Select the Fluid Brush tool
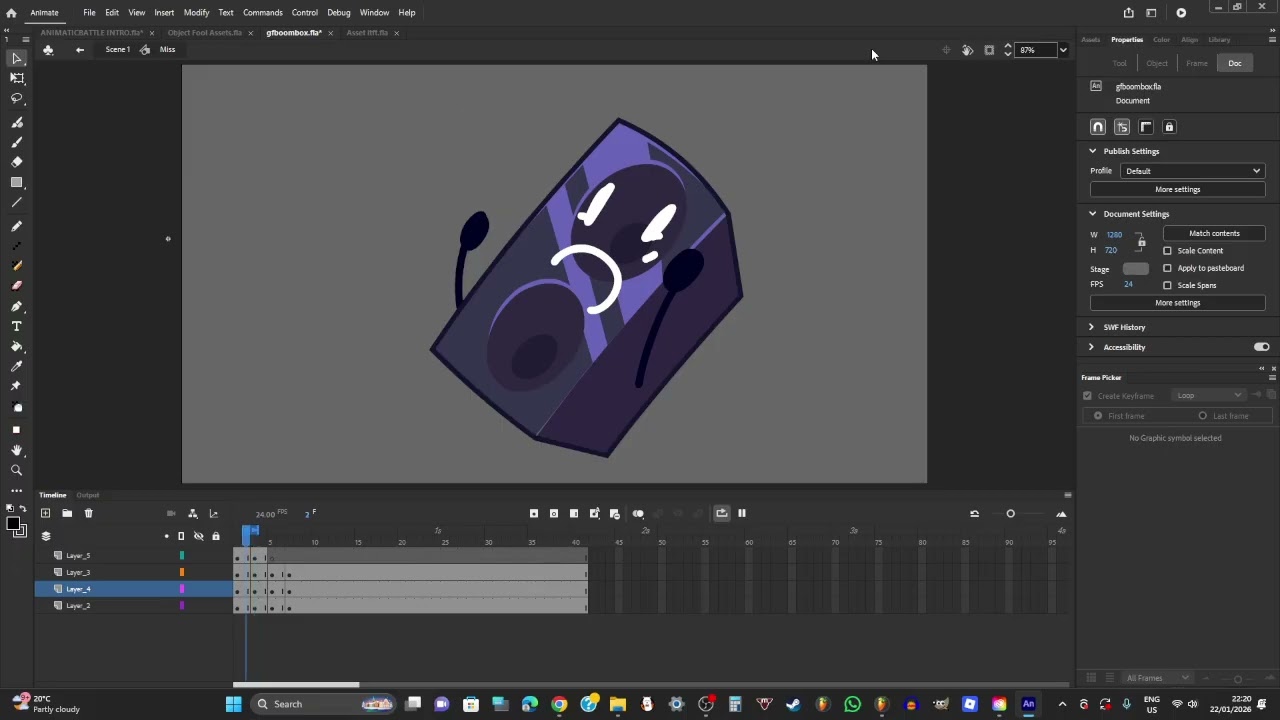Image resolution: width=1280 pixels, height=720 pixels. point(17,122)
